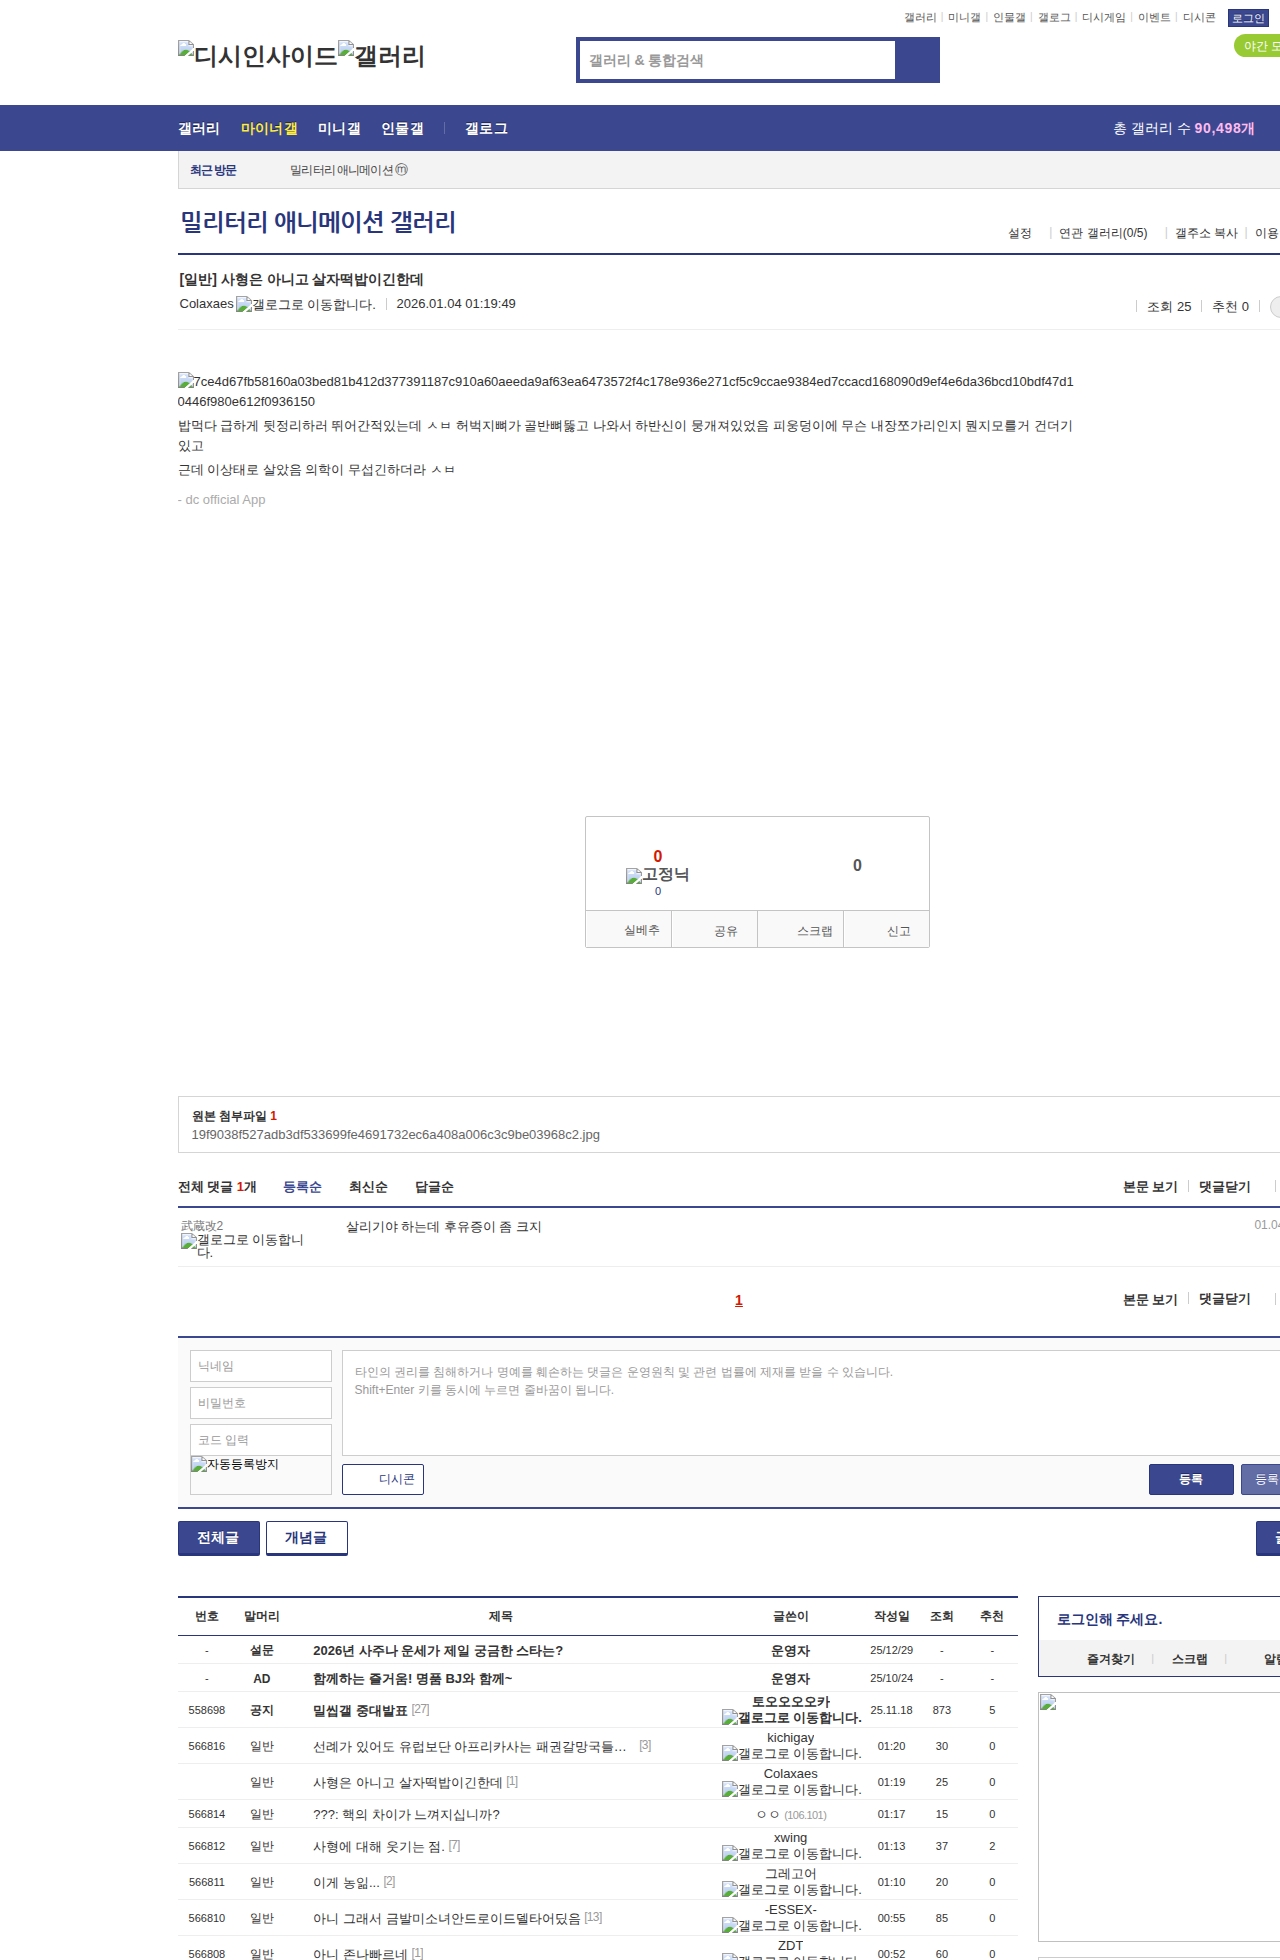Screen dimensions: 1280x1960
Task: Sort comments by 답글순
Action: 434,1187
